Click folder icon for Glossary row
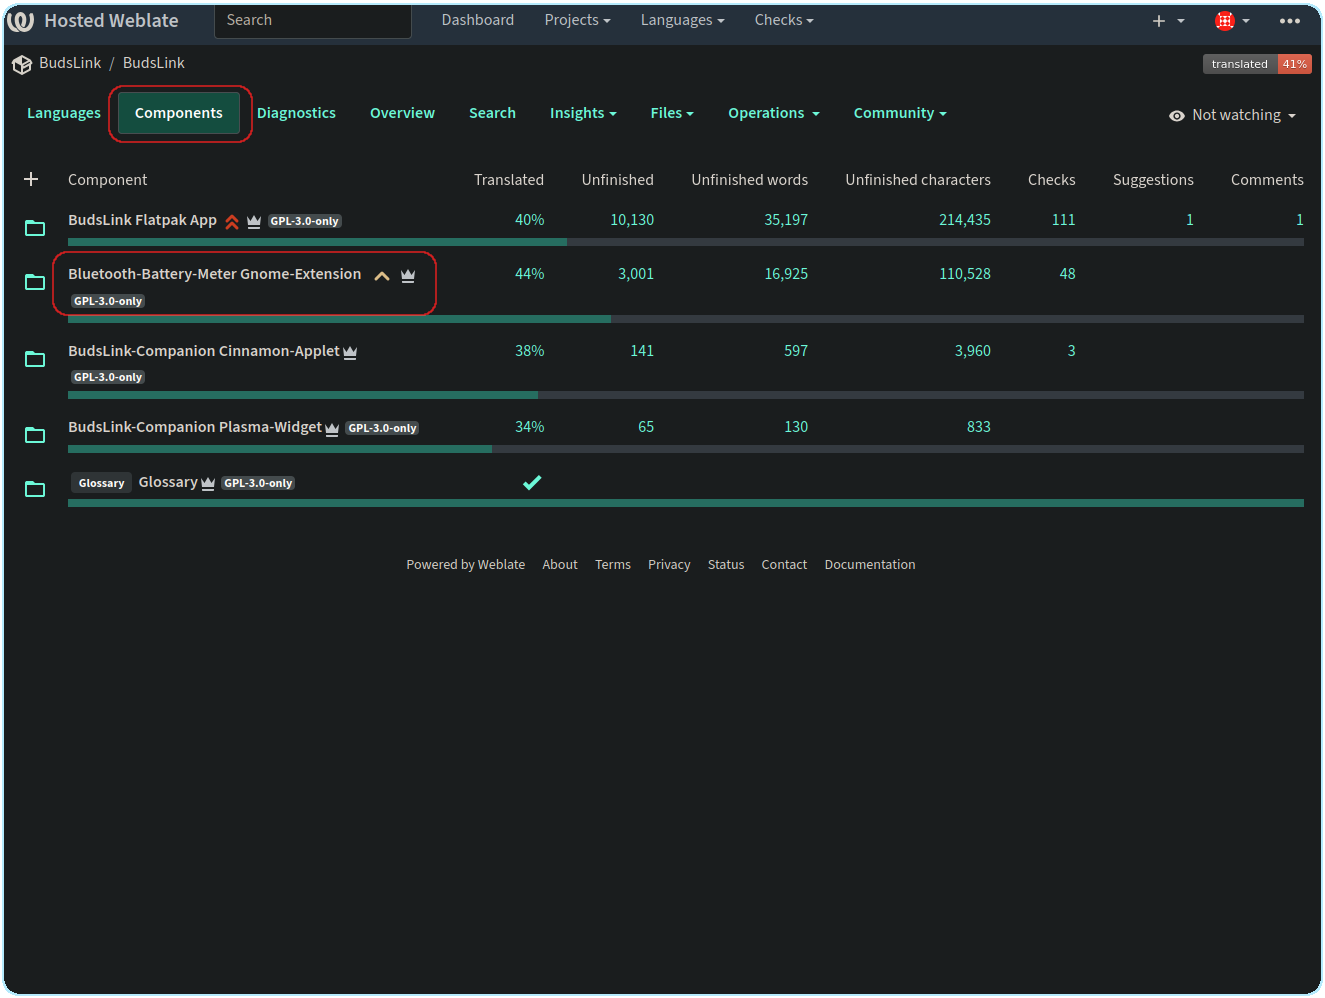Screen dimensions: 1325x998 coord(35,489)
